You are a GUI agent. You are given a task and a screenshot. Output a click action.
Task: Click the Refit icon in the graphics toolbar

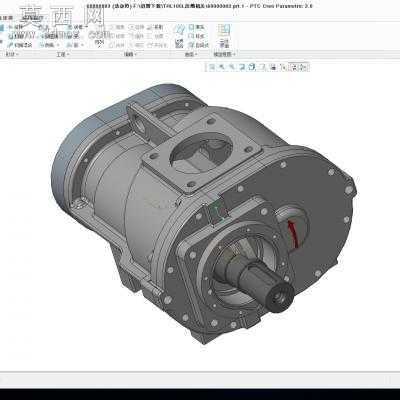click(x=212, y=67)
